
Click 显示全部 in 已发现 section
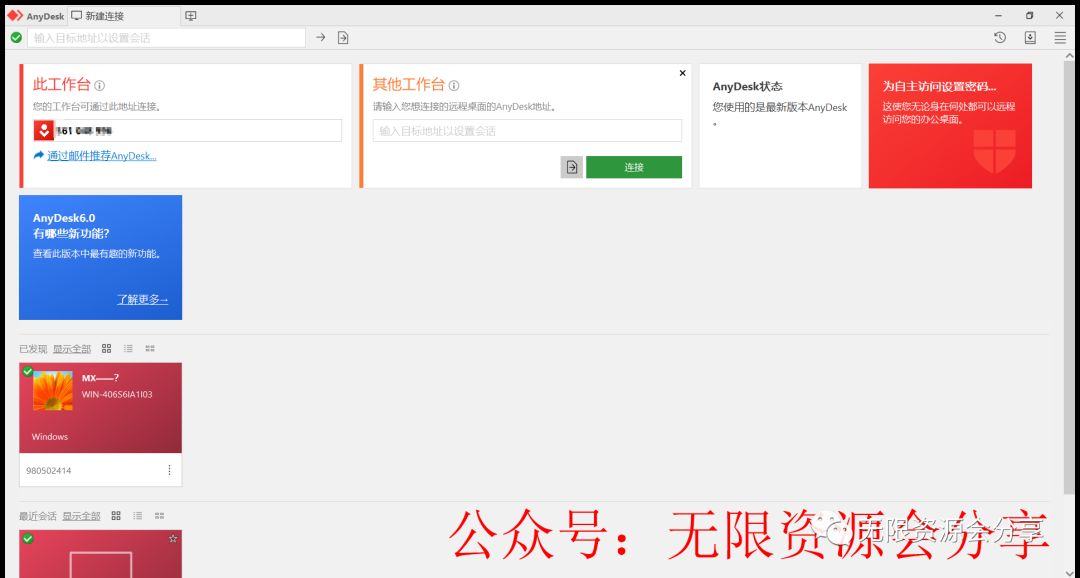point(72,349)
